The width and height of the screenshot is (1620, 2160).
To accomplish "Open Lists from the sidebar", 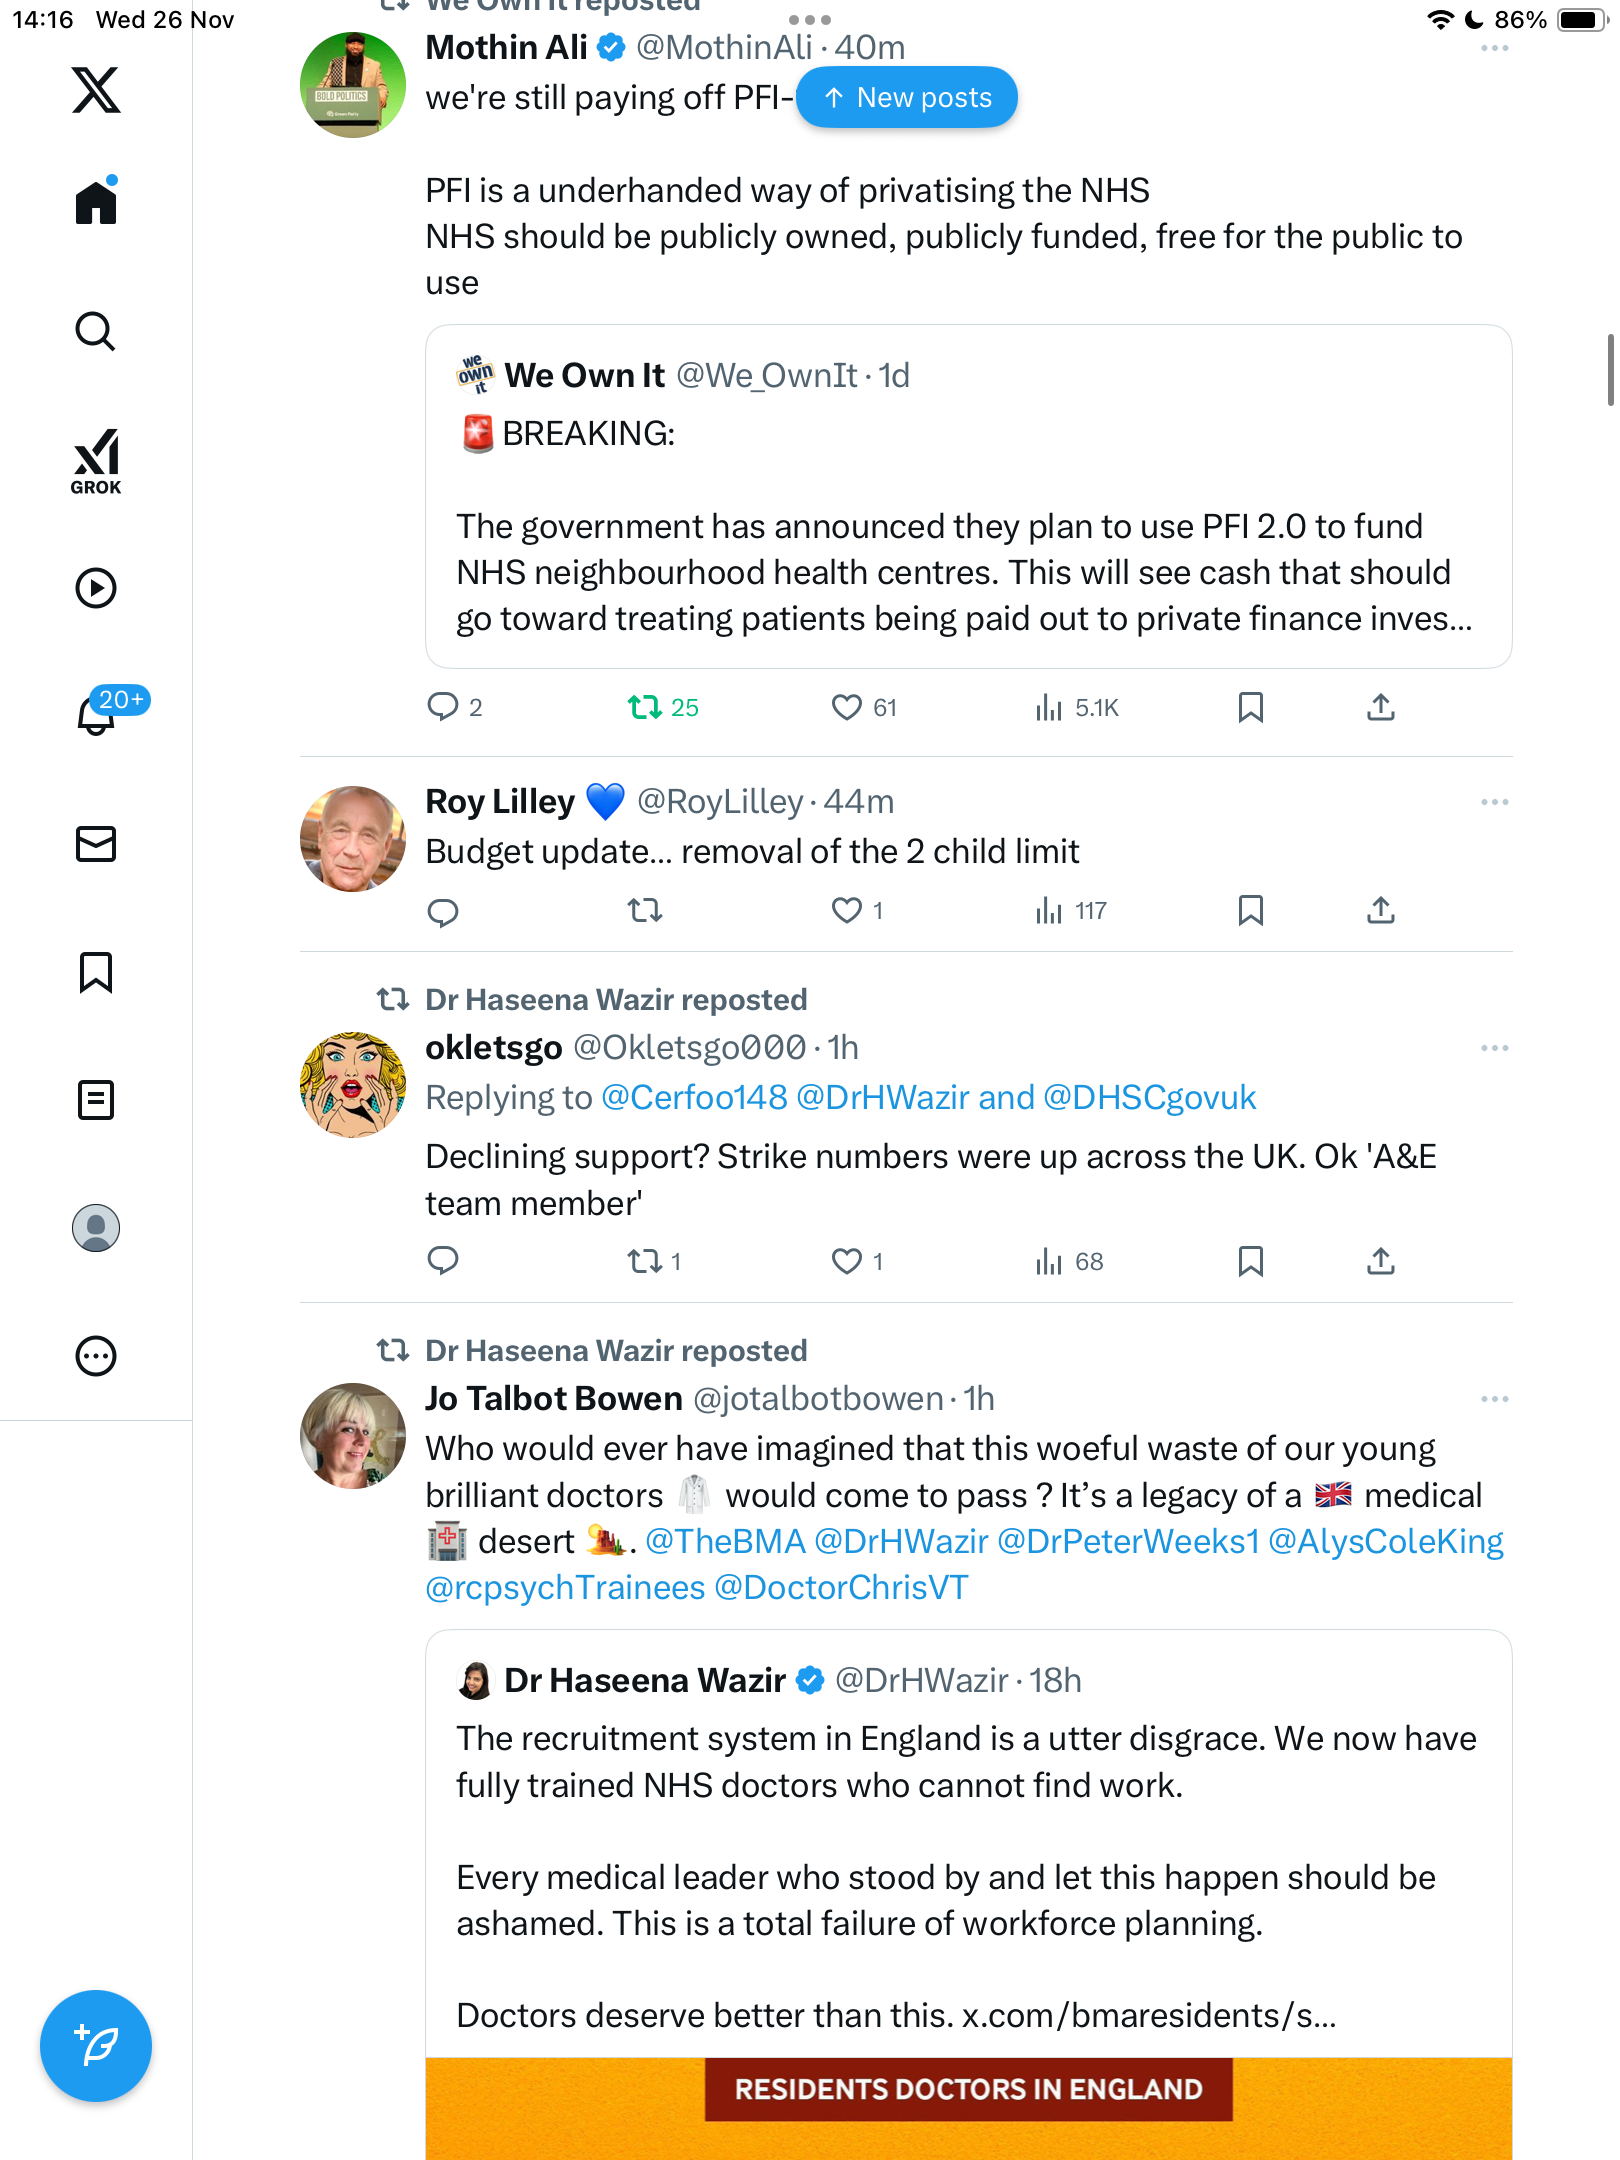I will [96, 1100].
